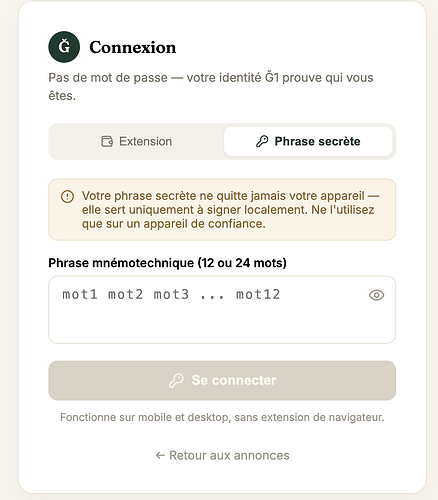
Task: Click the exclamation warning icon in banner
Action: [x=67, y=196]
